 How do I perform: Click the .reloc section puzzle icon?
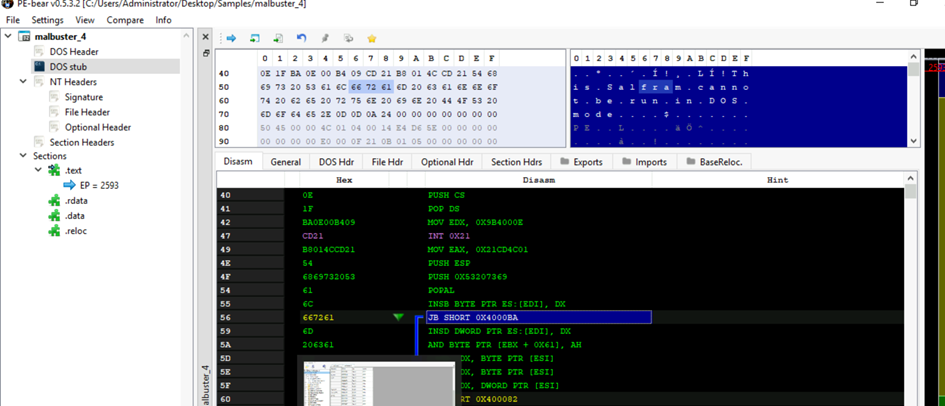[55, 231]
